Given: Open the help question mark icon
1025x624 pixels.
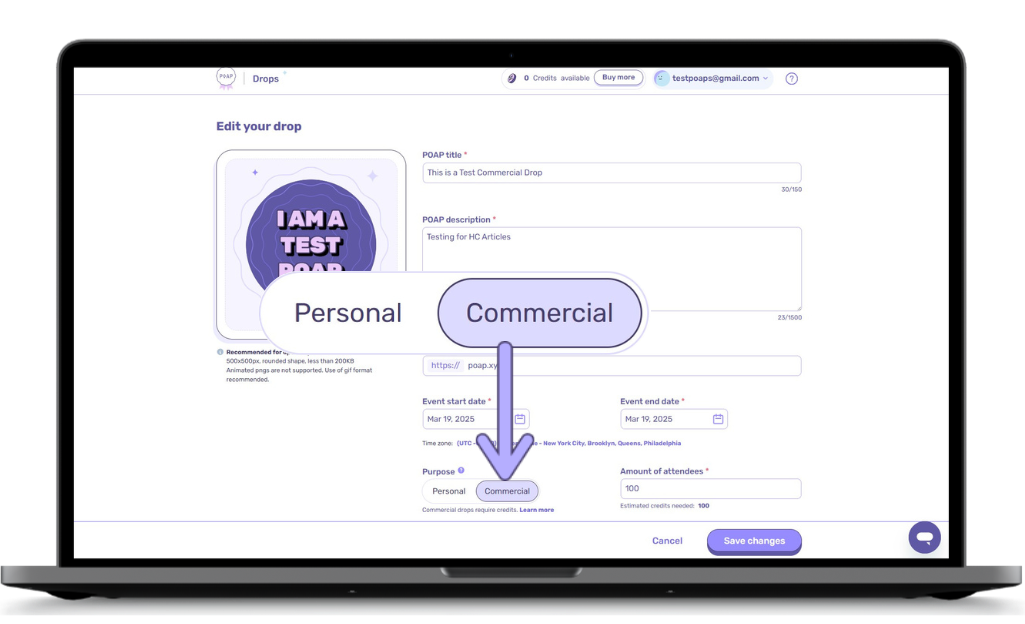Looking at the screenshot, I should (791, 78).
